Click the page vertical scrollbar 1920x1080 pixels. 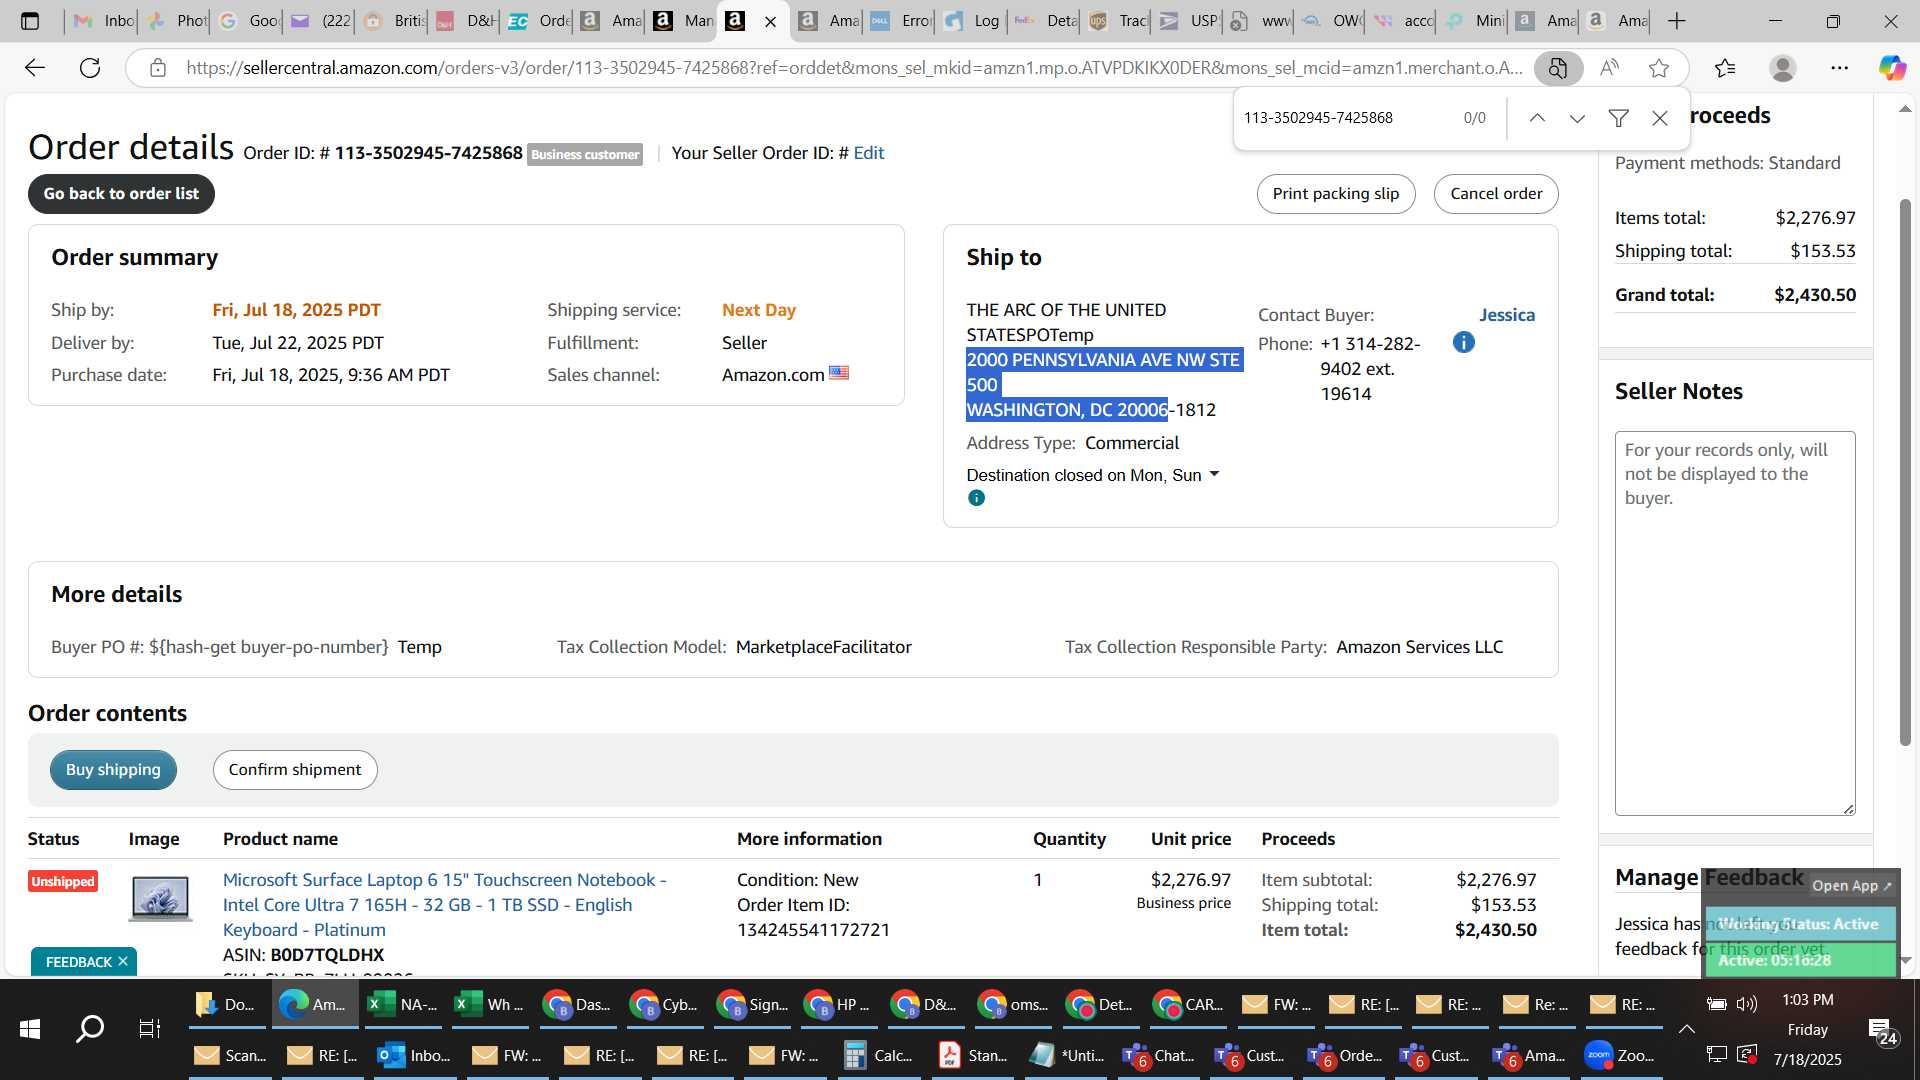pyautogui.click(x=1905, y=470)
